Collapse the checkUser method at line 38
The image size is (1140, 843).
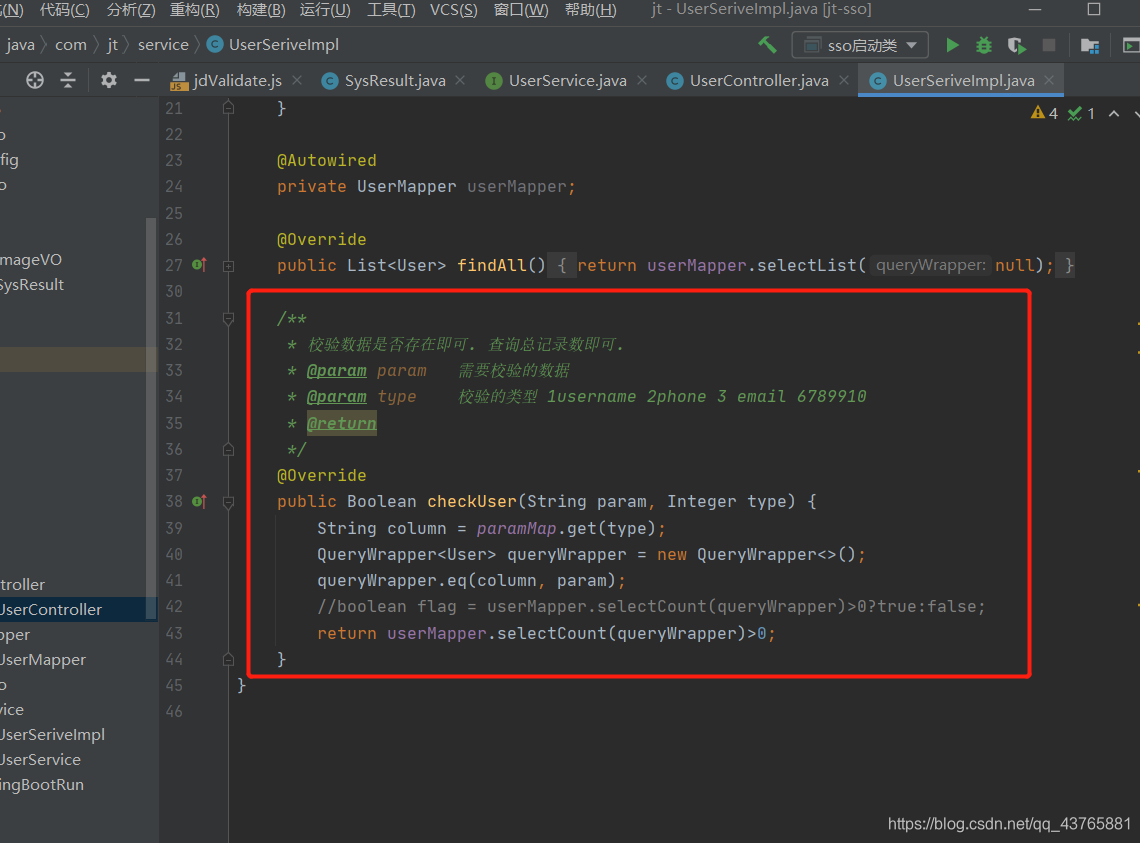coord(228,502)
